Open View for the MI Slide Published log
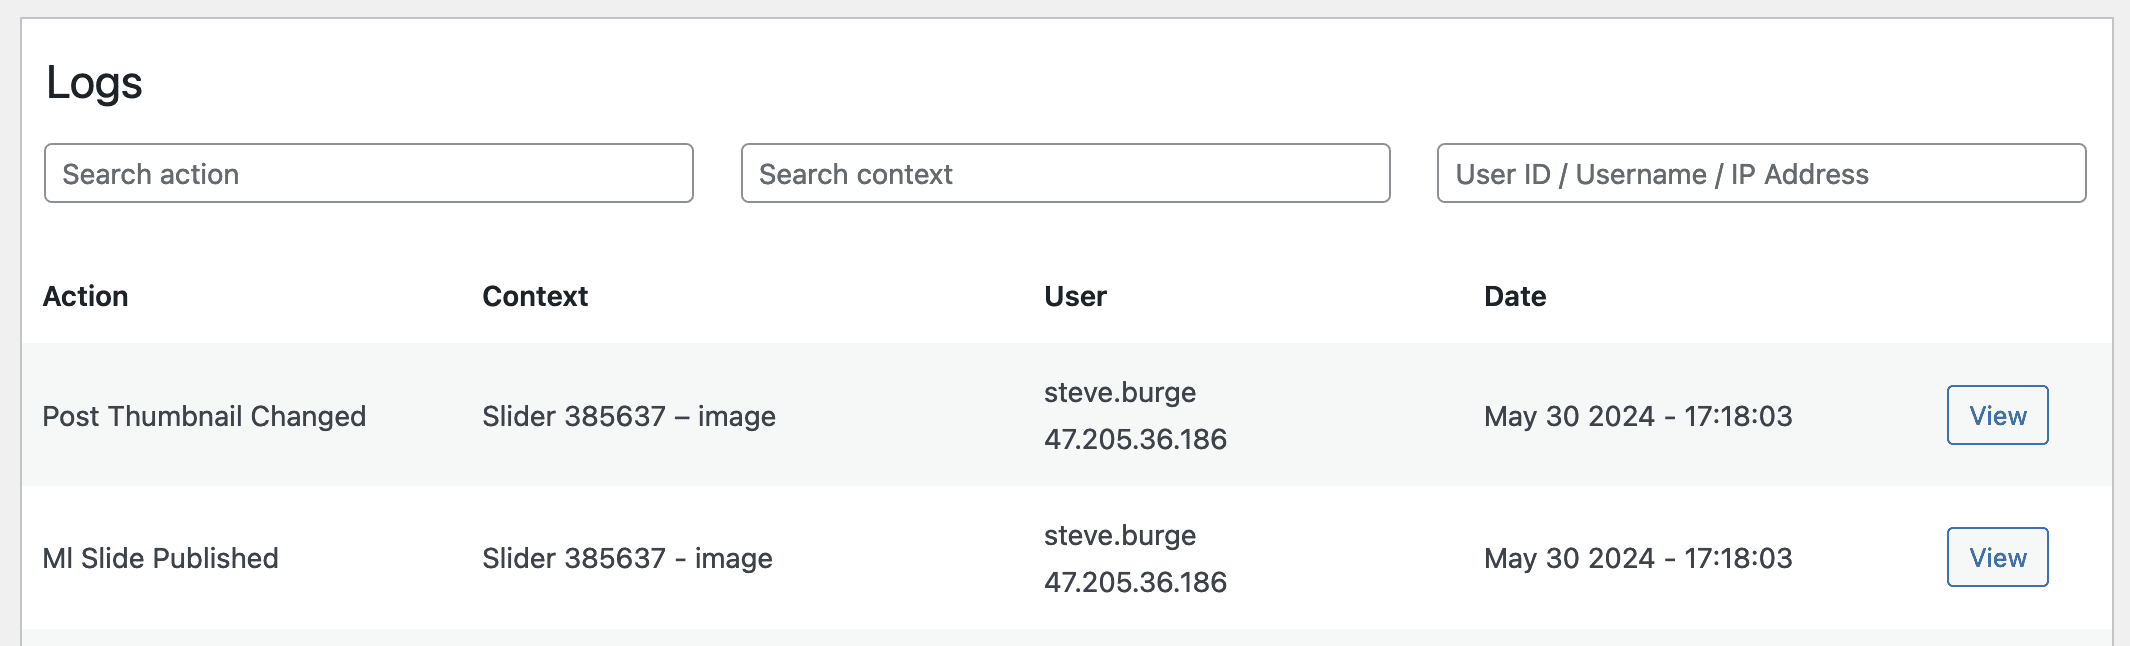The height and width of the screenshot is (646, 2130). point(1997,558)
